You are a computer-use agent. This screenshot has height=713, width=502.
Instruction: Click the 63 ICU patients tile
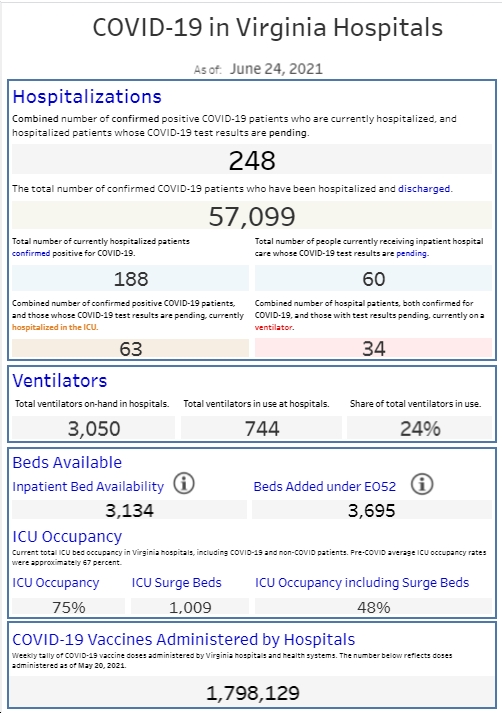pyautogui.click(x=131, y=348)
